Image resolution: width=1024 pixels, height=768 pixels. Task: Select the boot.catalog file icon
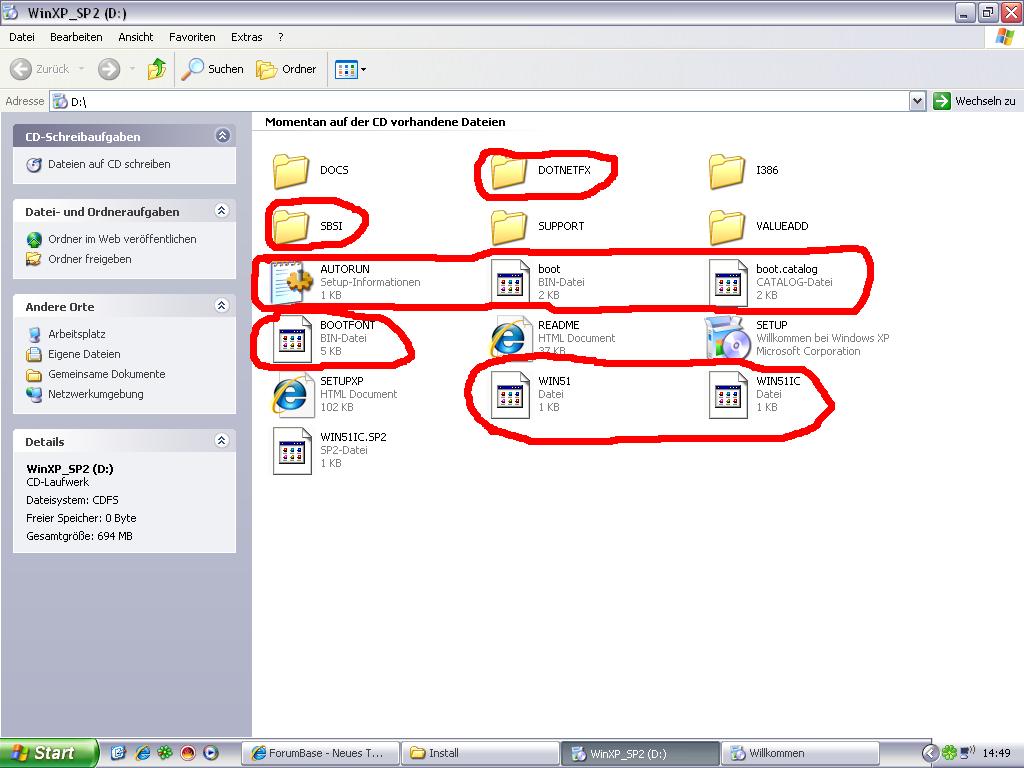click(x=728, y=282)
